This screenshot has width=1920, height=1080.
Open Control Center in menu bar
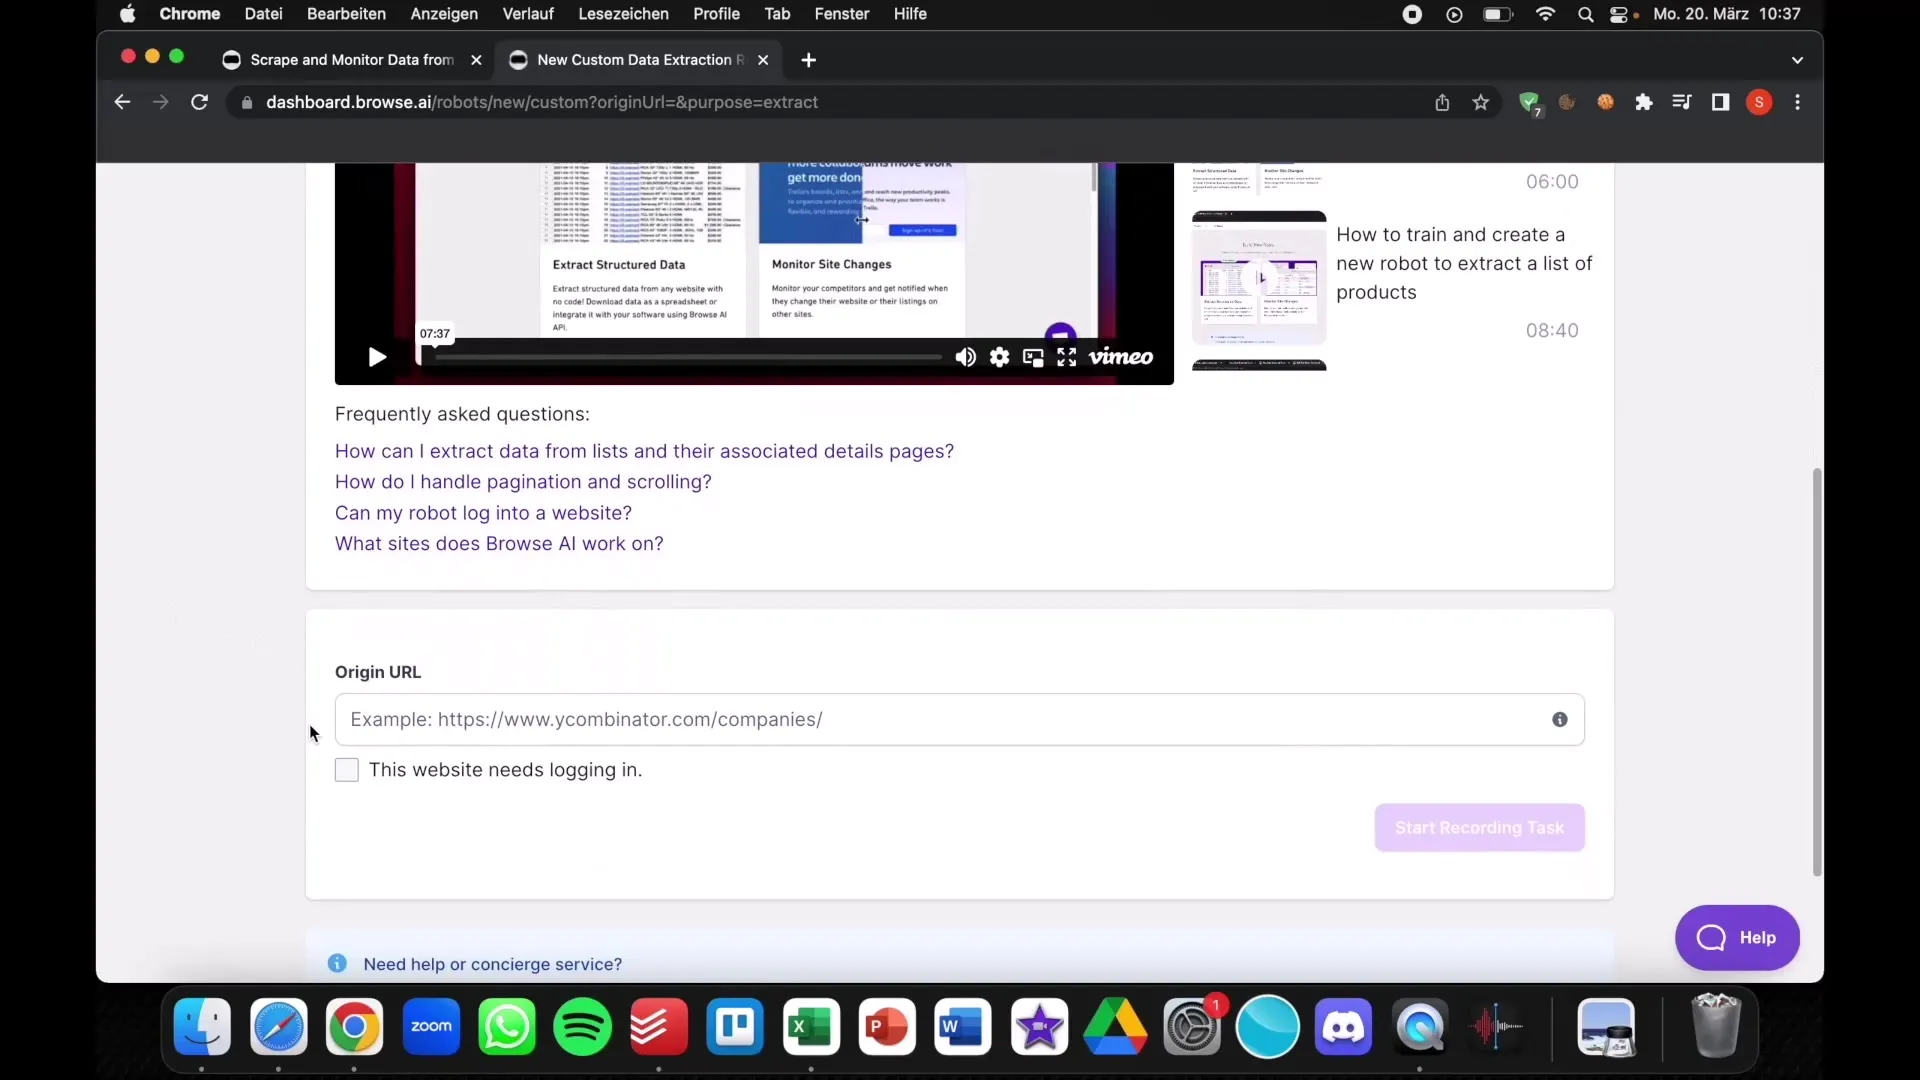click(x=1621, y=14)
